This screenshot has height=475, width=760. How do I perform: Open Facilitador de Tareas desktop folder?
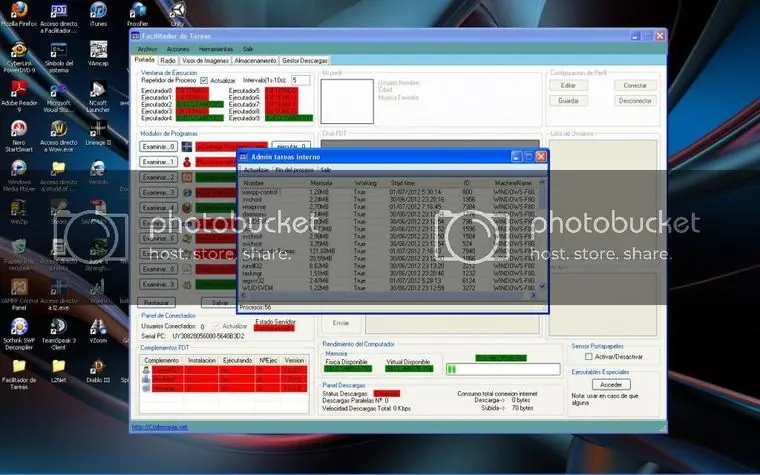[19, 374]
